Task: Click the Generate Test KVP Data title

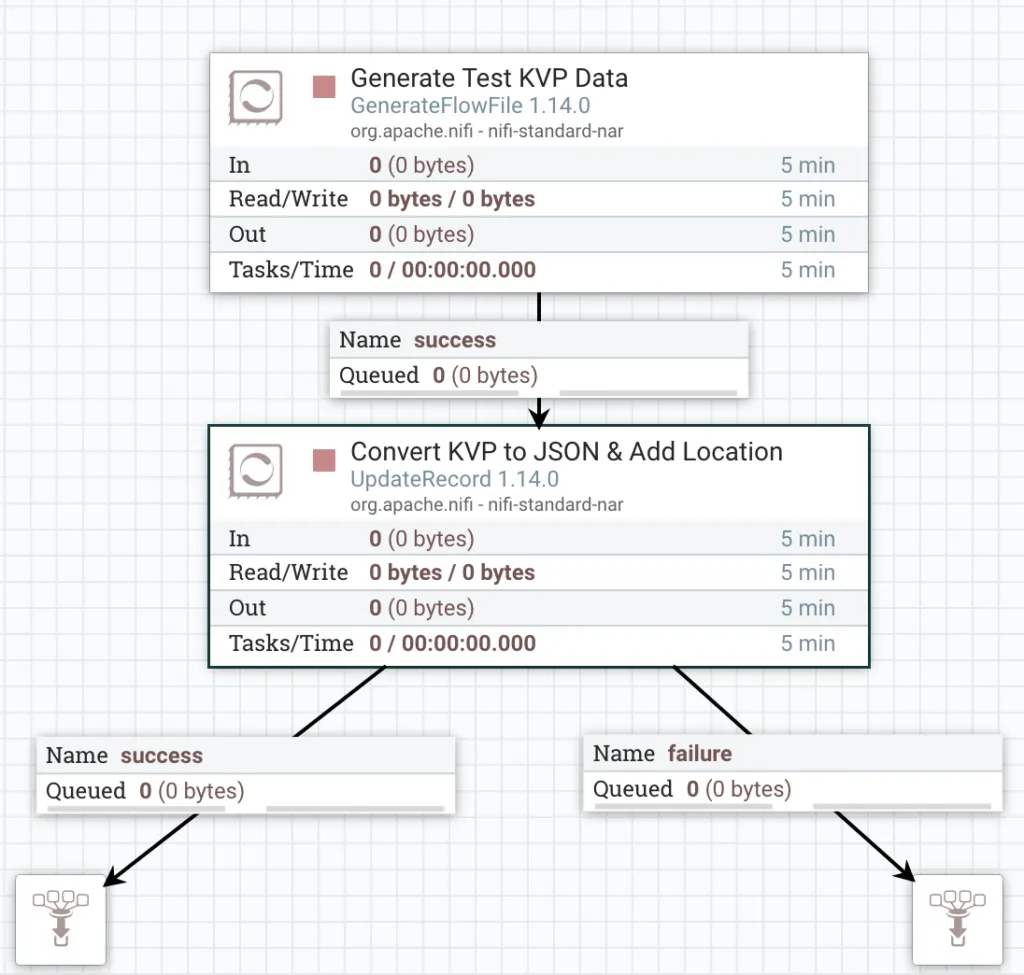Action: tap(489, 78)
